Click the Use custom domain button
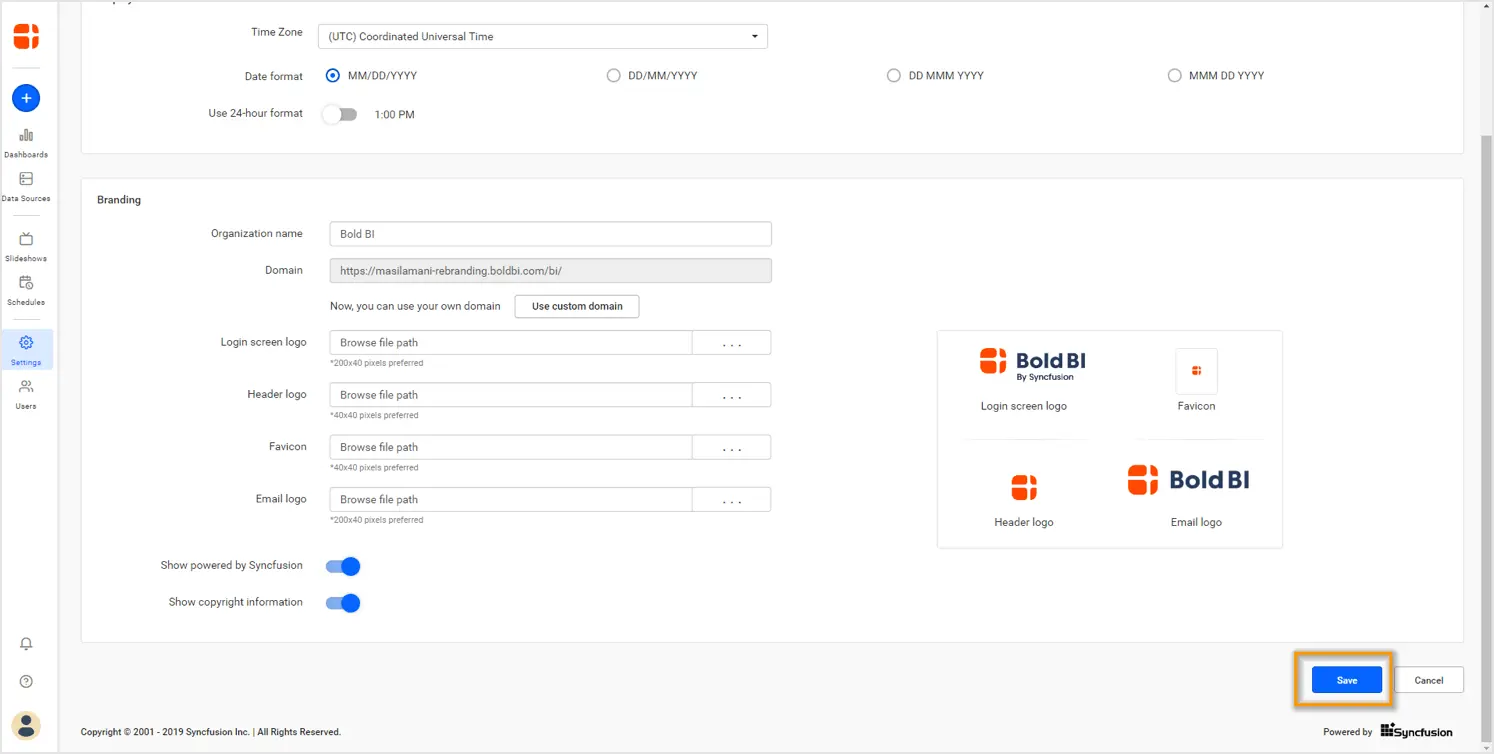1494x754 pixels. click(x=576, y=306)
